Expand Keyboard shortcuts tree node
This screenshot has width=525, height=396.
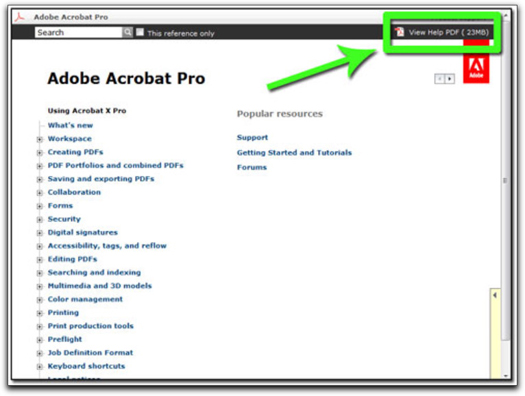tap(40, 367)
